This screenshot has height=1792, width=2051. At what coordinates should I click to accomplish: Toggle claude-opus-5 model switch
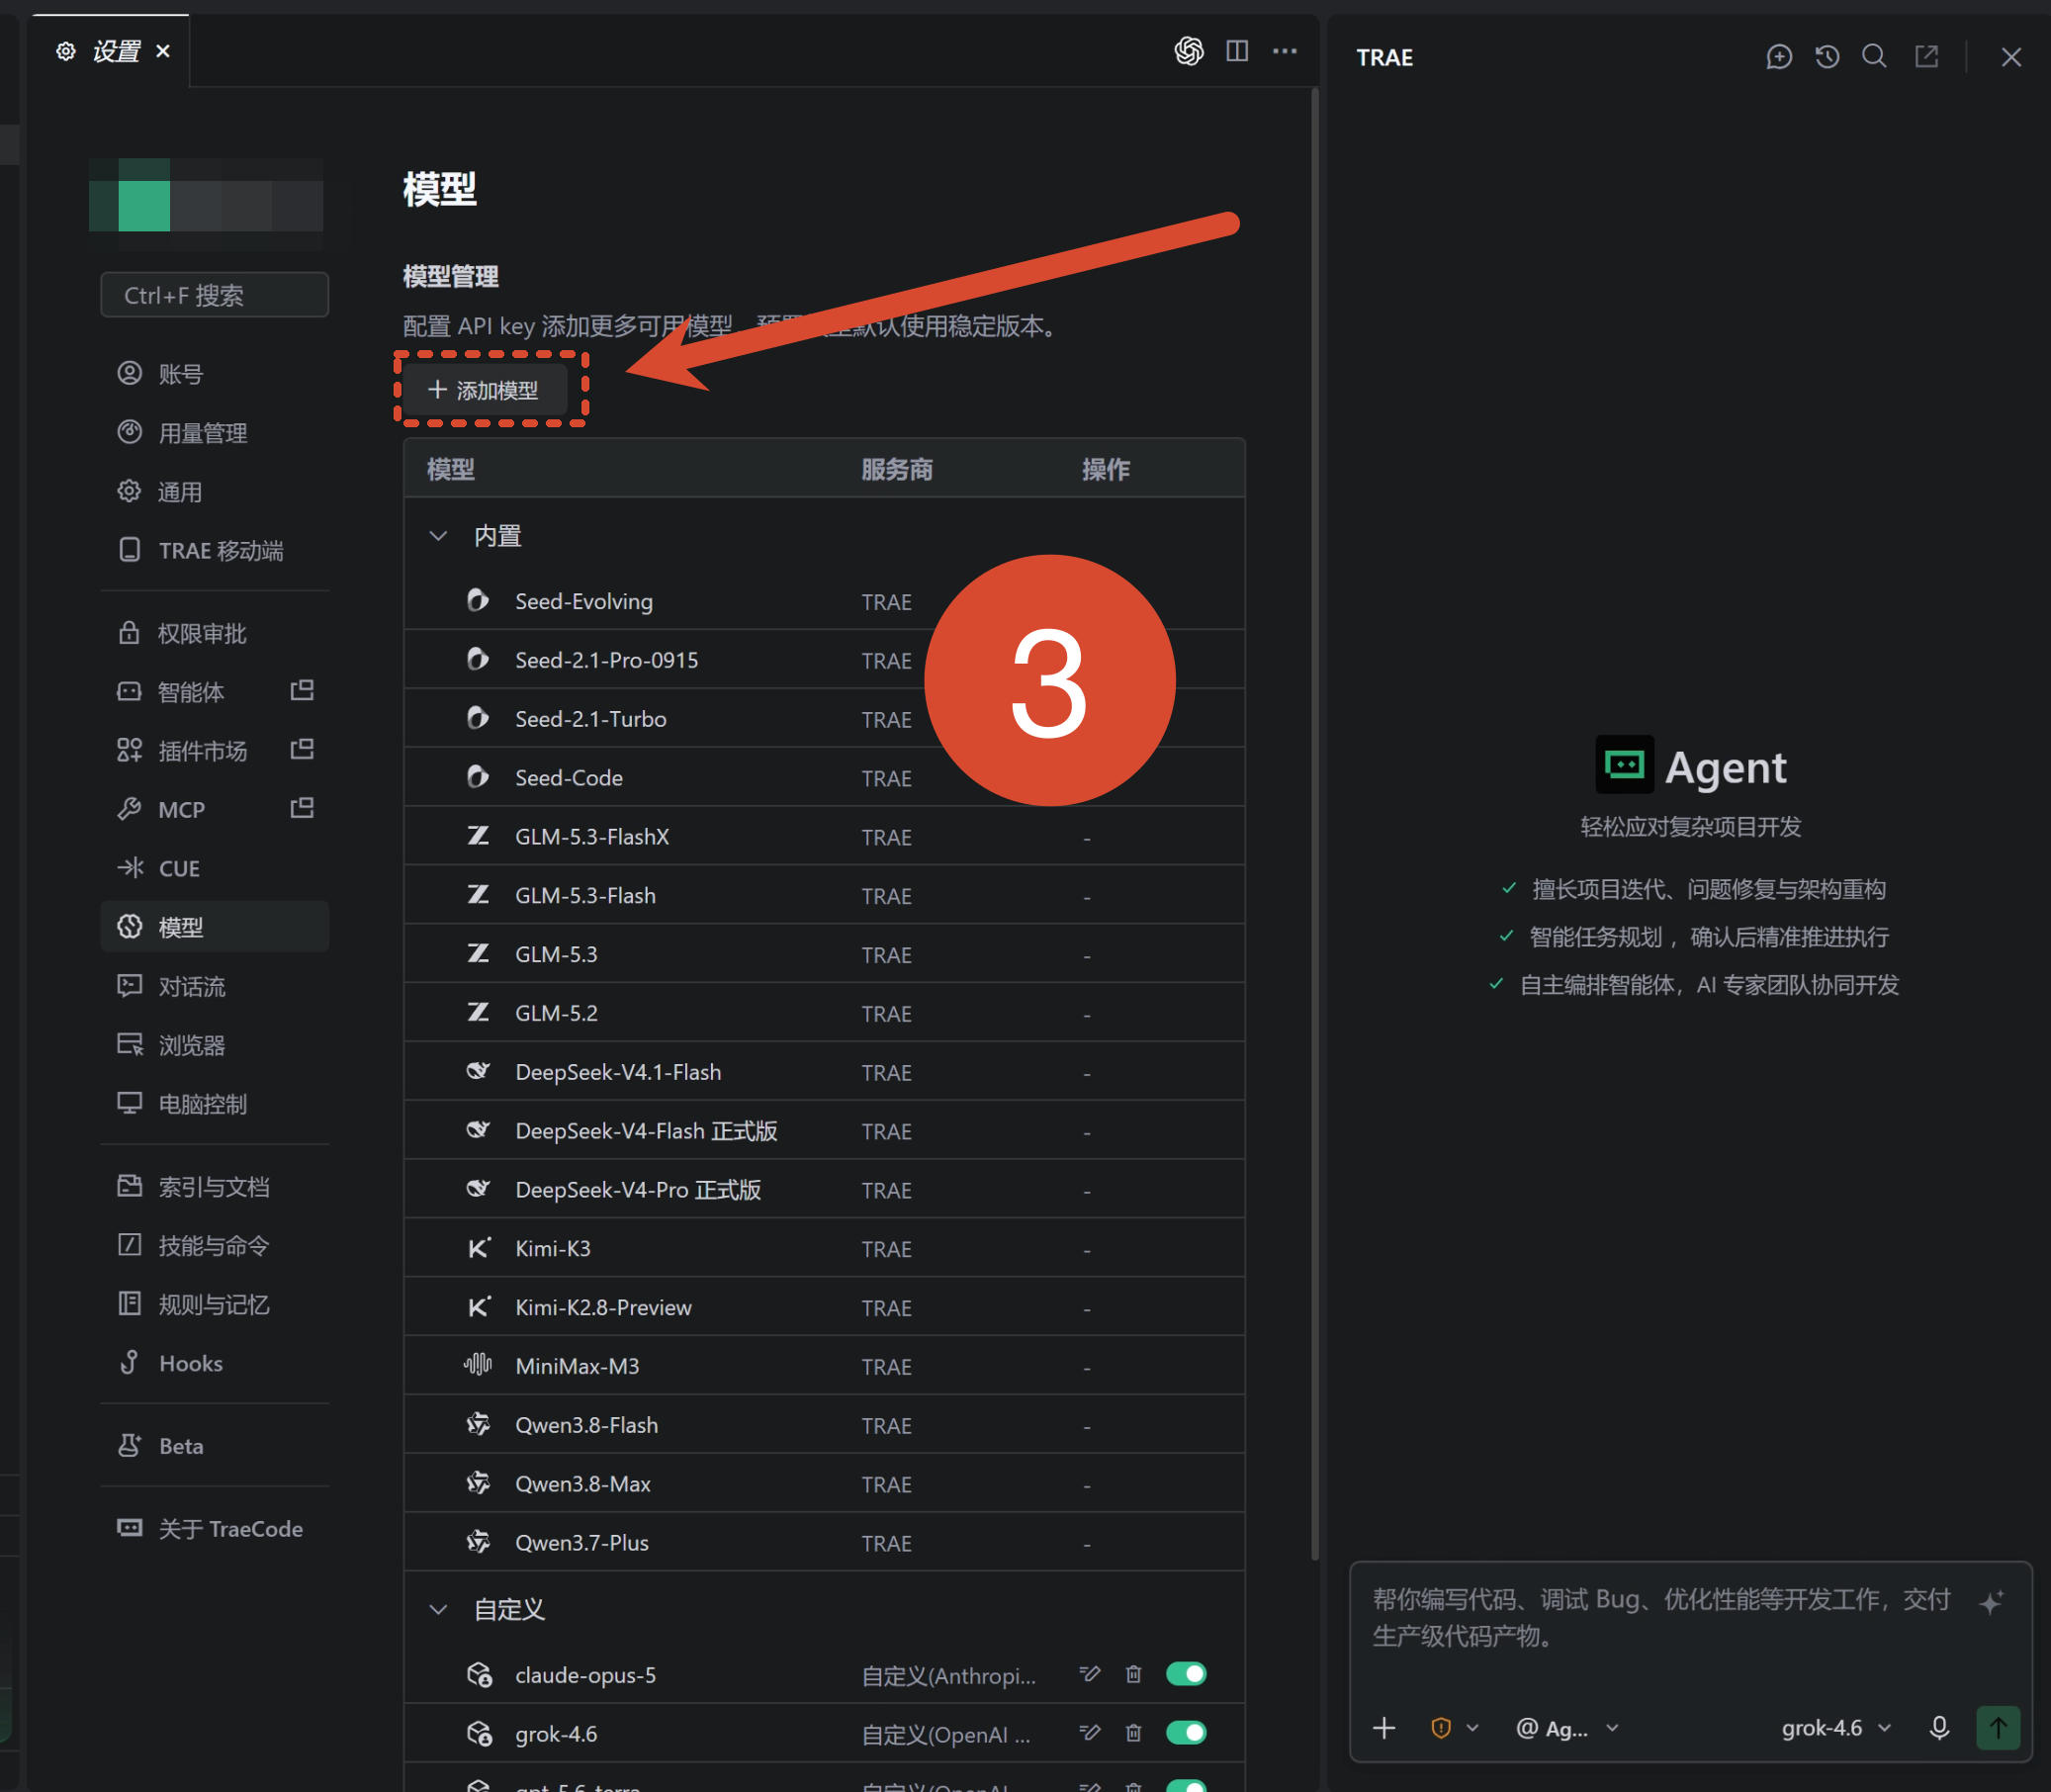click(1186, 1674)
